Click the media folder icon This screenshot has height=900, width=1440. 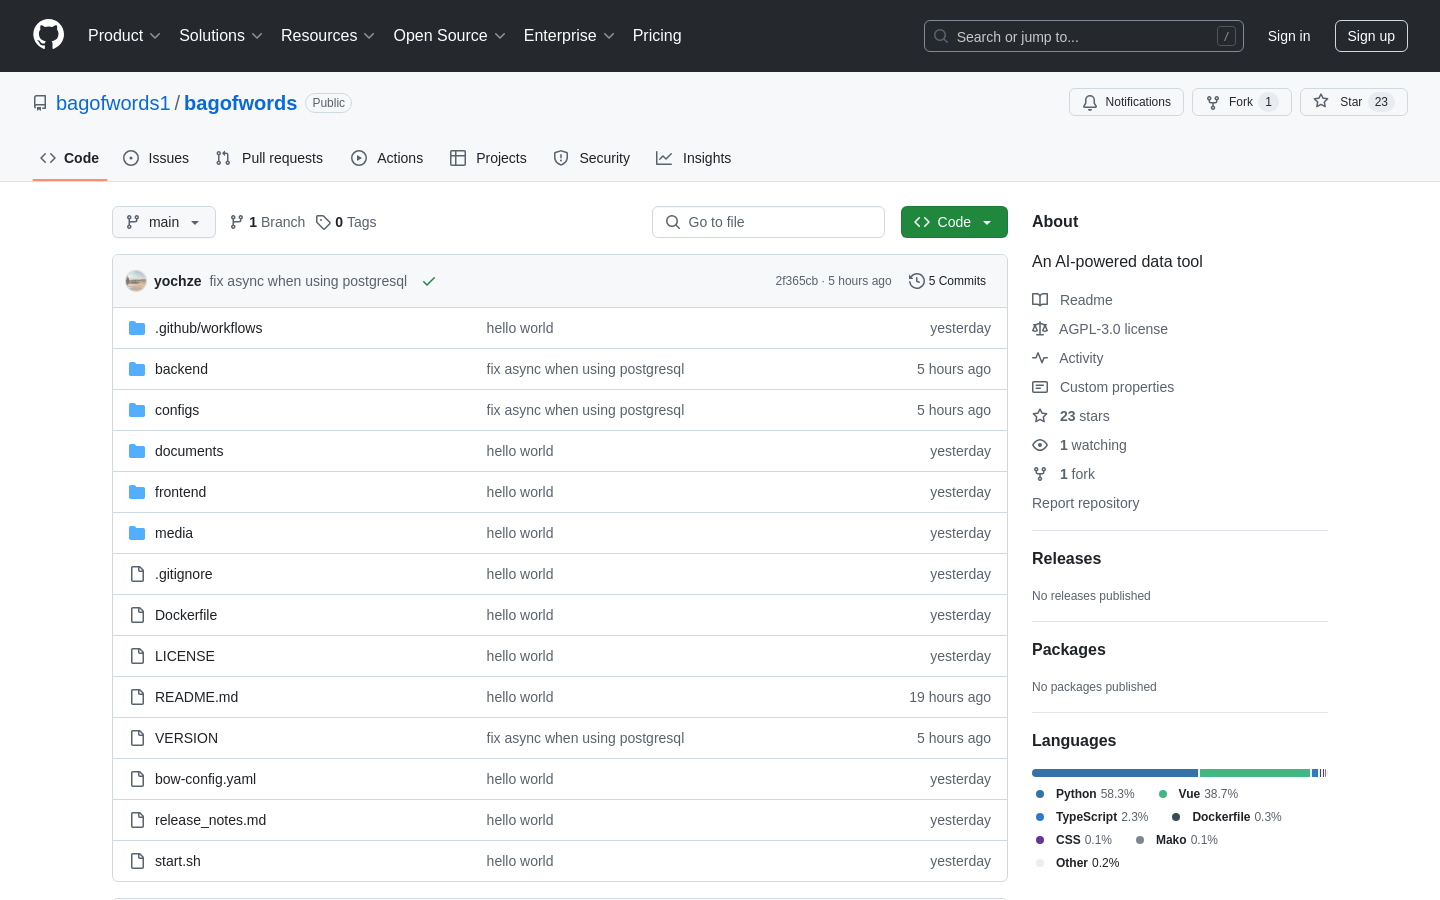pos(137,533)
